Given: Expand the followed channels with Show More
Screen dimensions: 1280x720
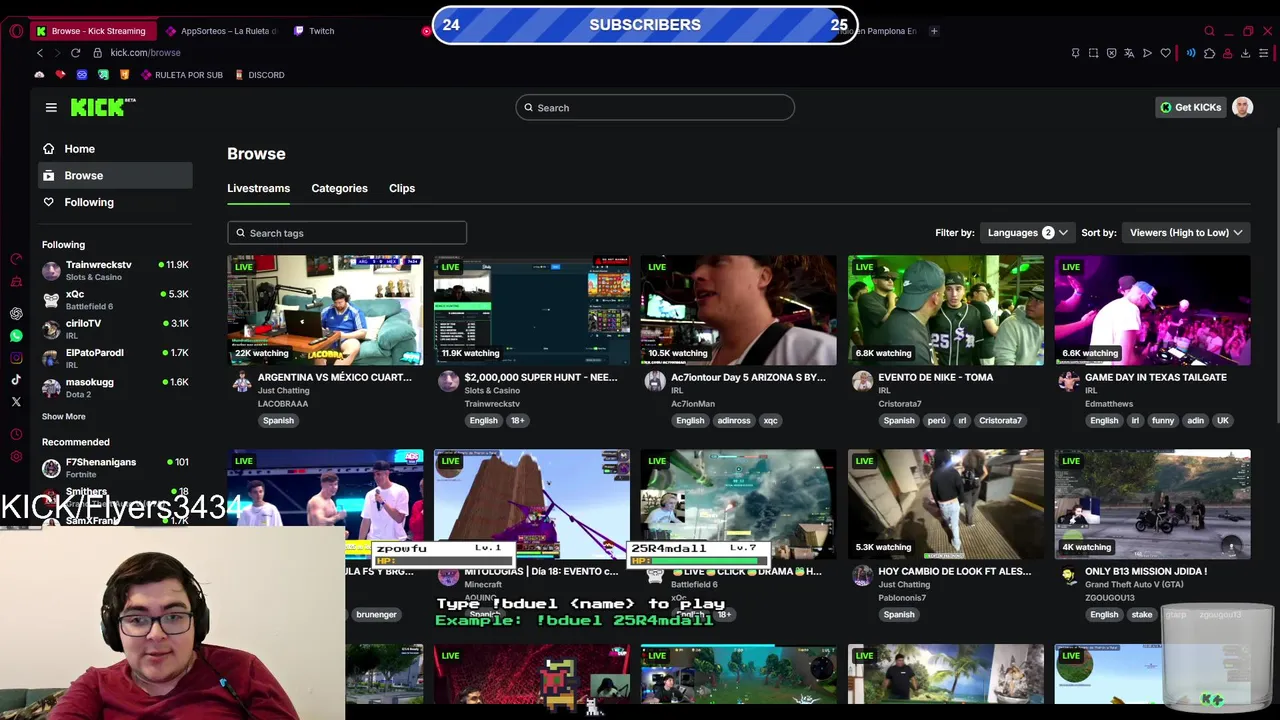Looking at the screenshot, I should point(63,416).
